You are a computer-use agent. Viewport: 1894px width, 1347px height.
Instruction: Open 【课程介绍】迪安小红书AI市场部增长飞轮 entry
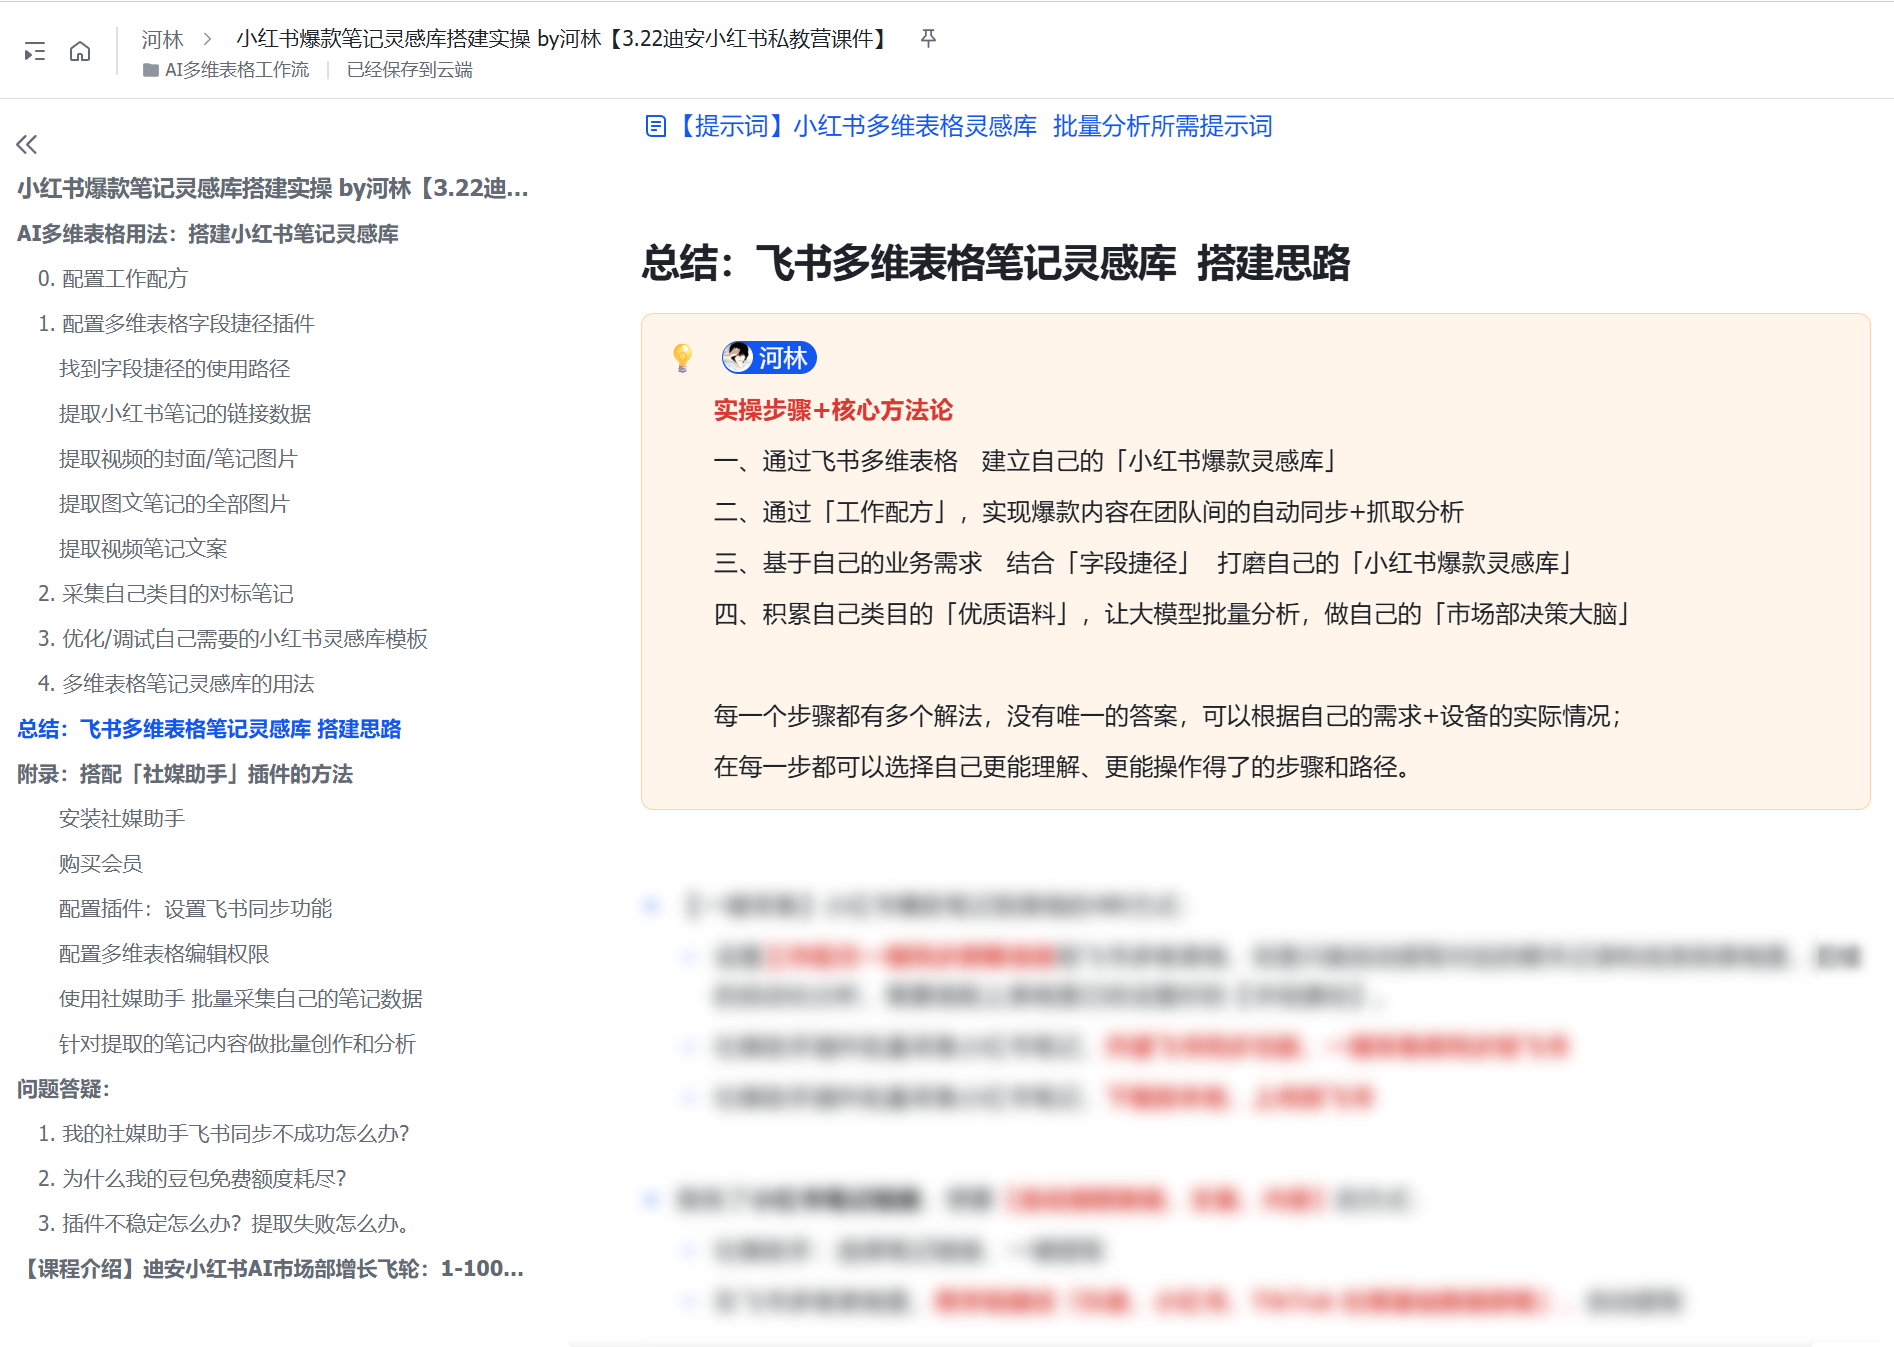click(270, 1269)
